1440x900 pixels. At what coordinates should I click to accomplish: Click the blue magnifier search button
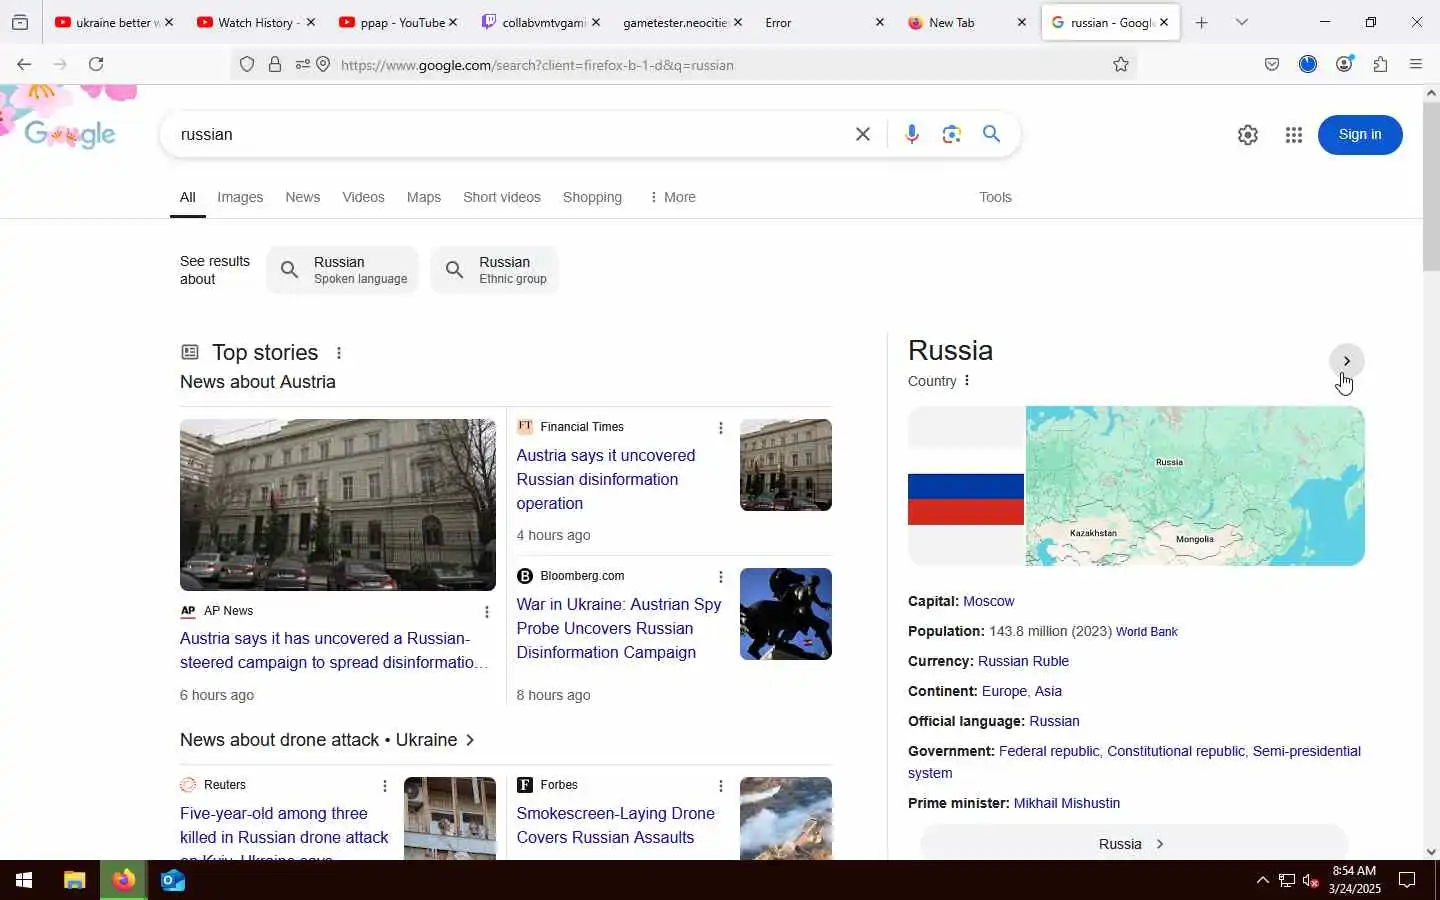[x=991, y=134]
